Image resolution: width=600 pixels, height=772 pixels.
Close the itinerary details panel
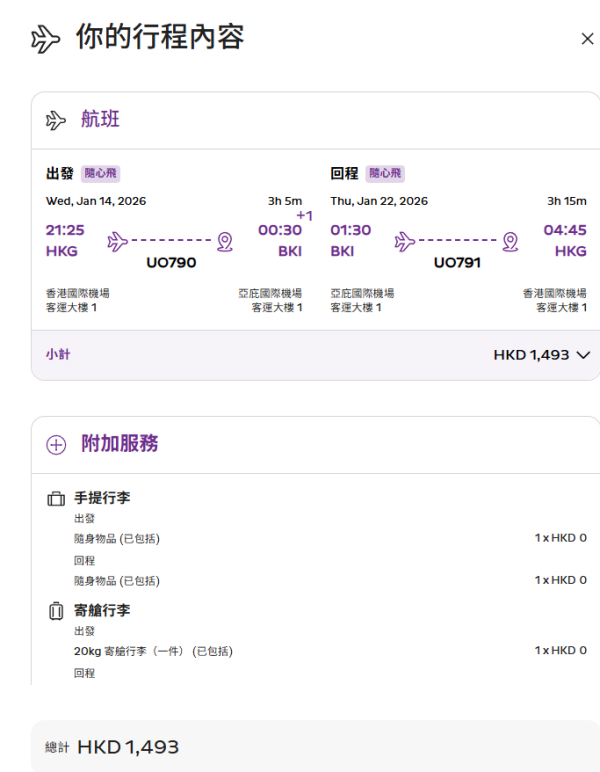(x=587, y=39)
